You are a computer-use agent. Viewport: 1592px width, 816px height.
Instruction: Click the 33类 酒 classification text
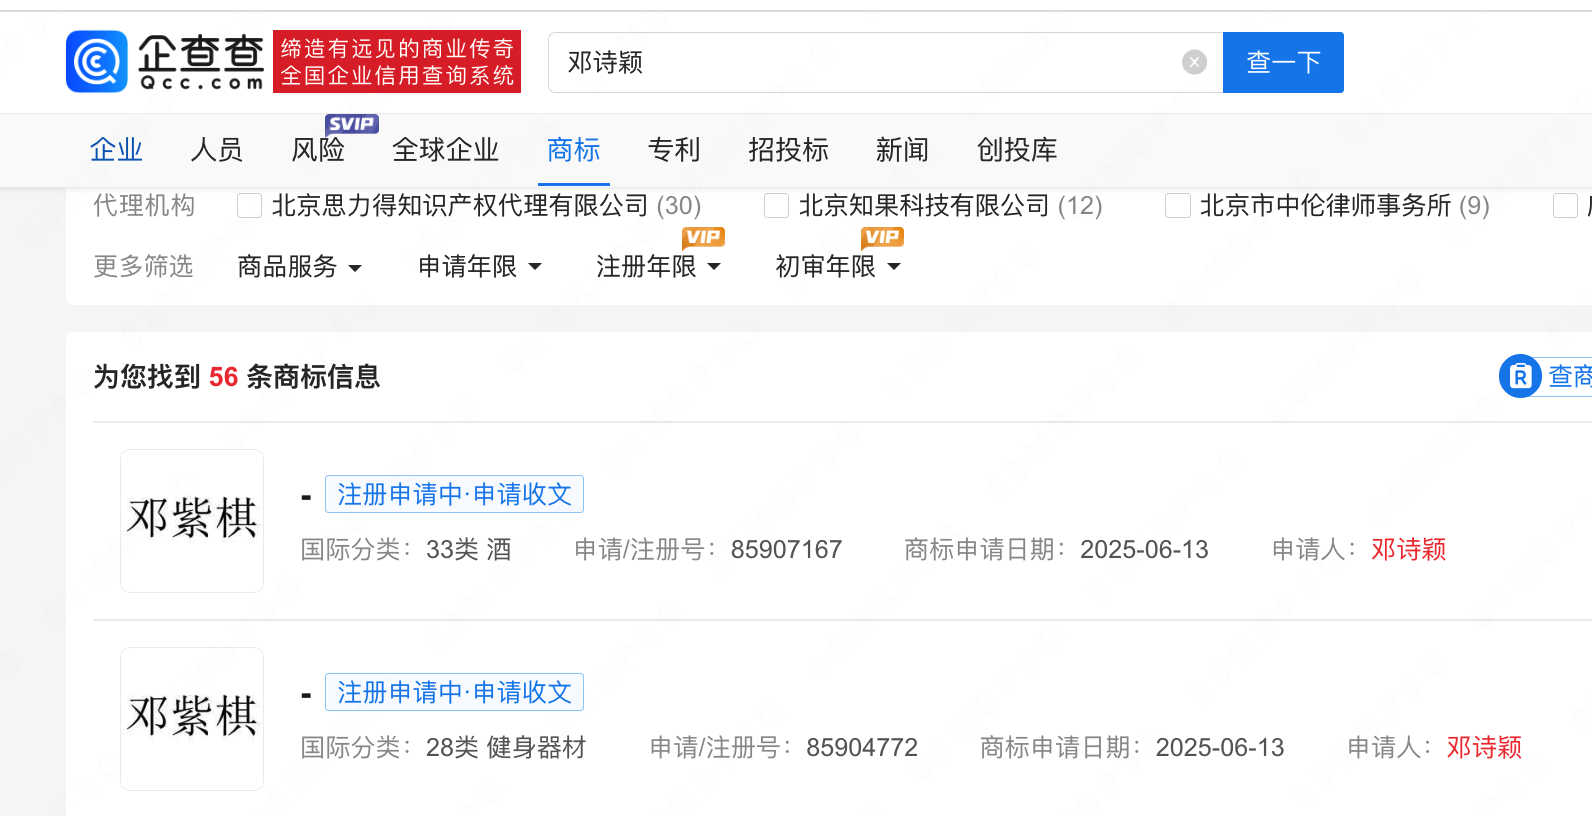coord(469,549)
